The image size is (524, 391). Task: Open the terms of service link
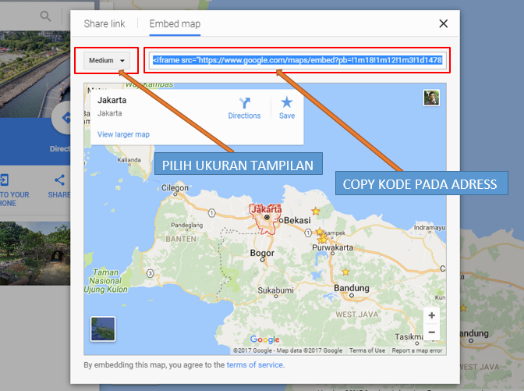click(255, 365)
